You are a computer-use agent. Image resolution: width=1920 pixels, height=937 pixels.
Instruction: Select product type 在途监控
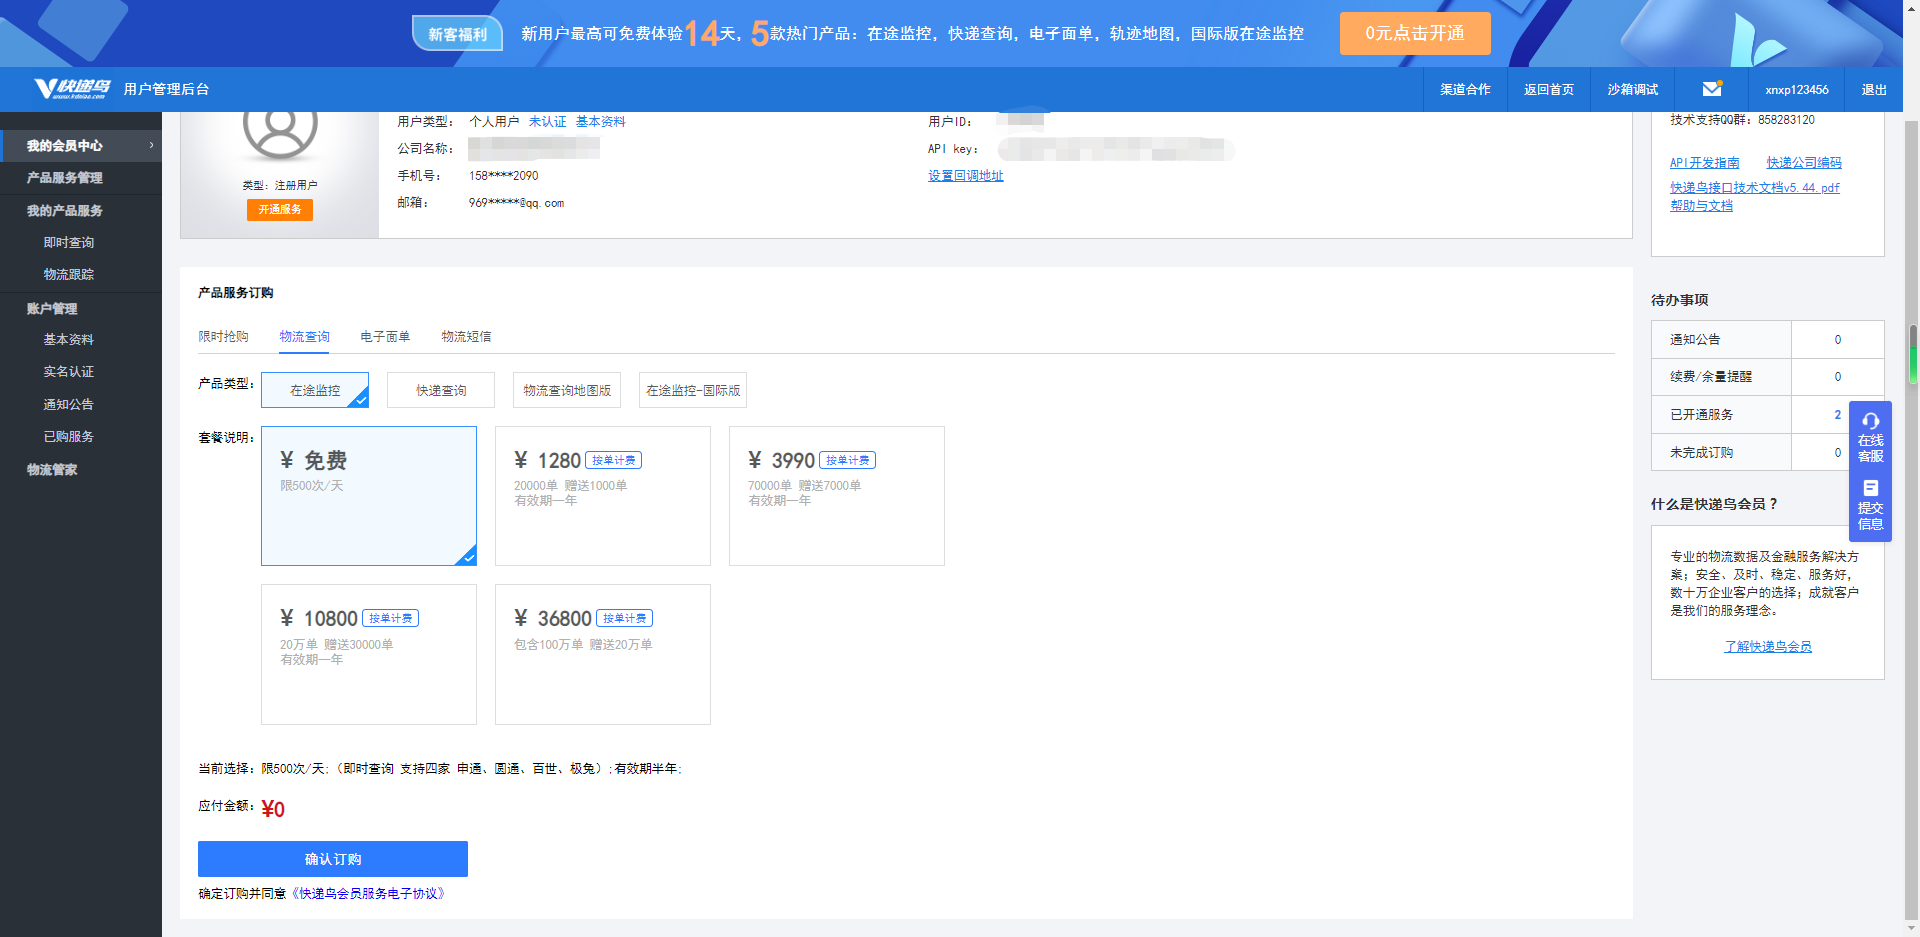tap(315, 390)
